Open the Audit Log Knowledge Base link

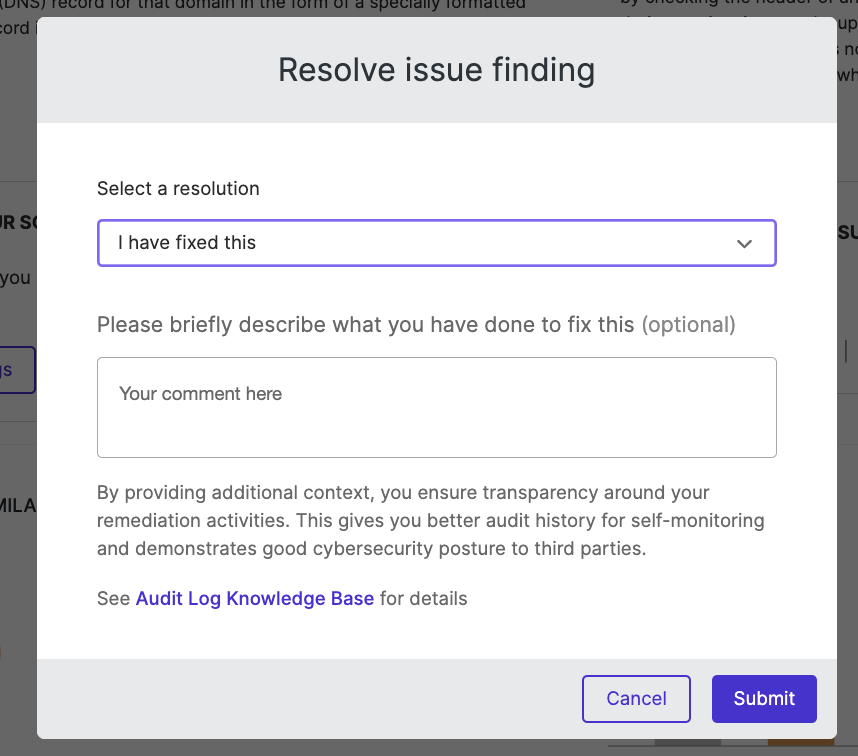pyautogui.click(x=254, y=598)
